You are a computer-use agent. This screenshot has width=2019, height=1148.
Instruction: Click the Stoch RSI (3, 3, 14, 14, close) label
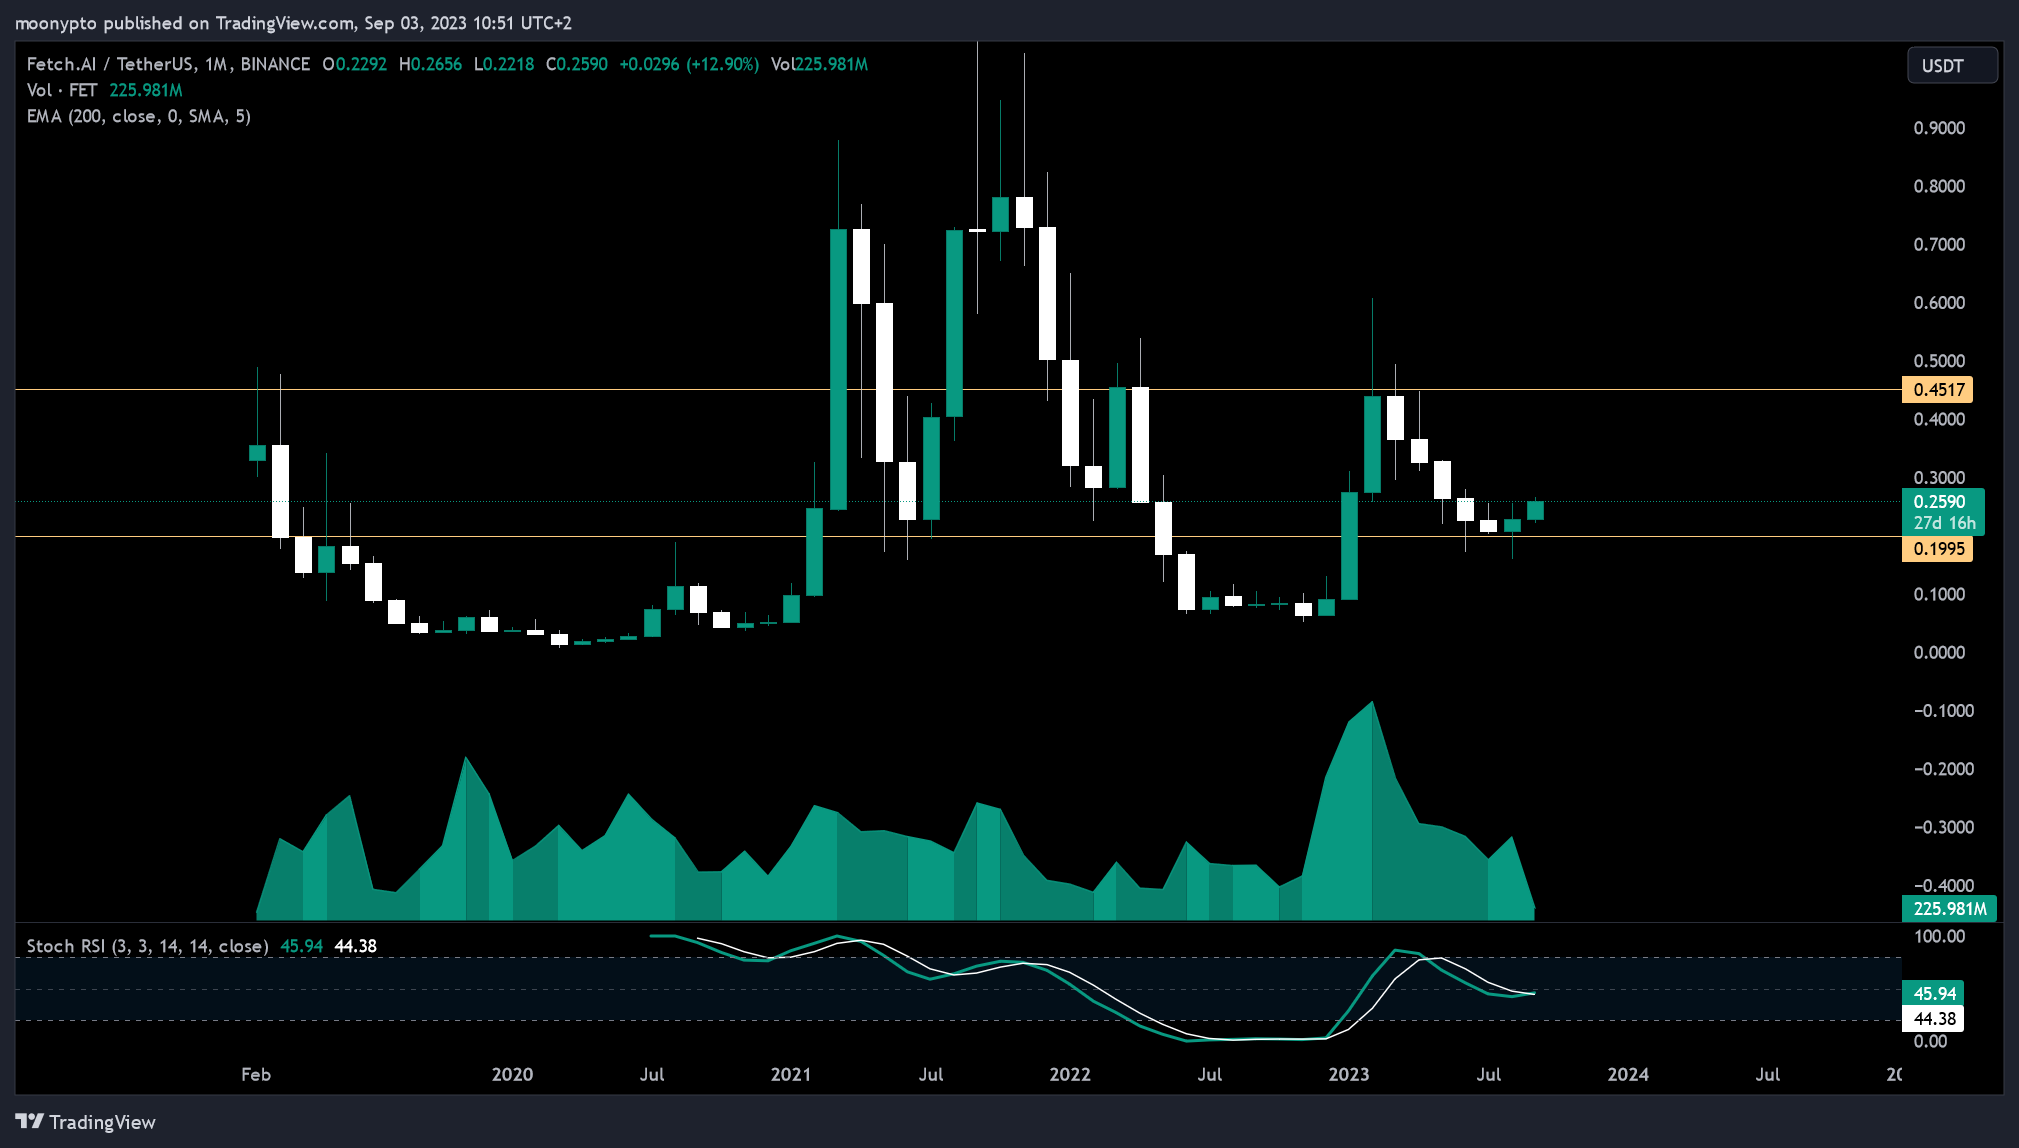coord(148,946)
